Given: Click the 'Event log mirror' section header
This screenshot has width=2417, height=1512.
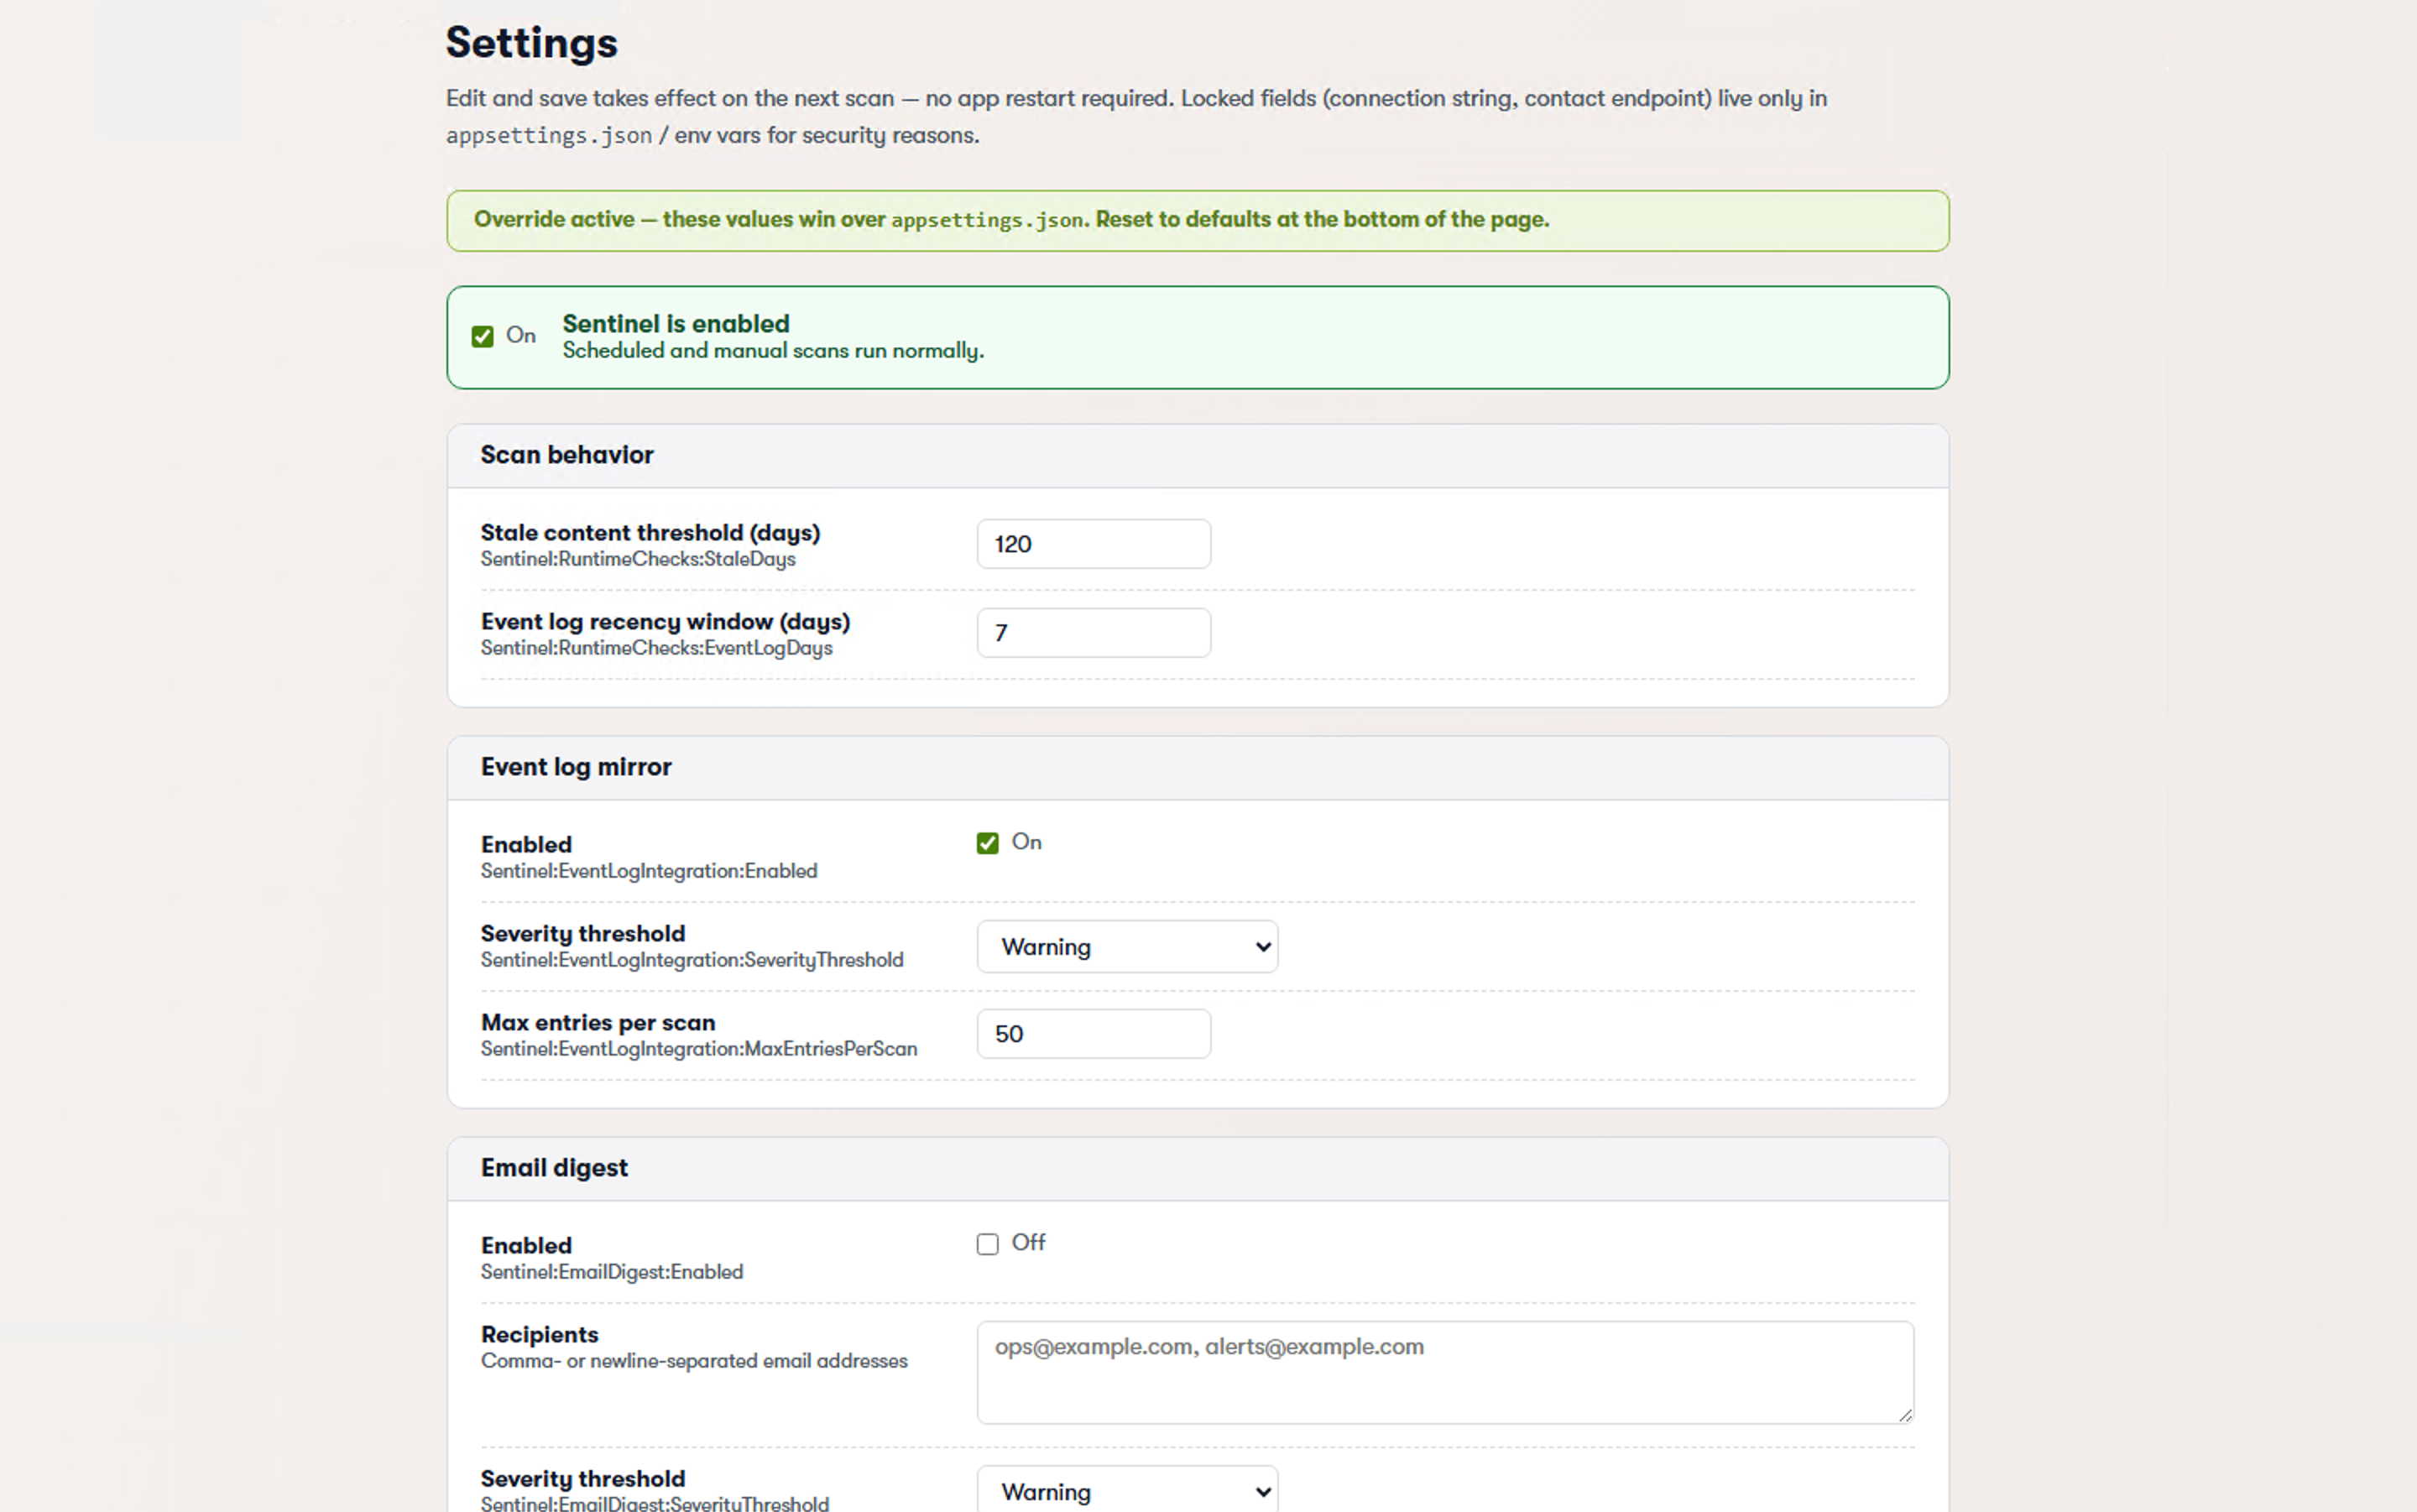Looking at the screenshot, I should pyautogui.click(x=576, y=766).
